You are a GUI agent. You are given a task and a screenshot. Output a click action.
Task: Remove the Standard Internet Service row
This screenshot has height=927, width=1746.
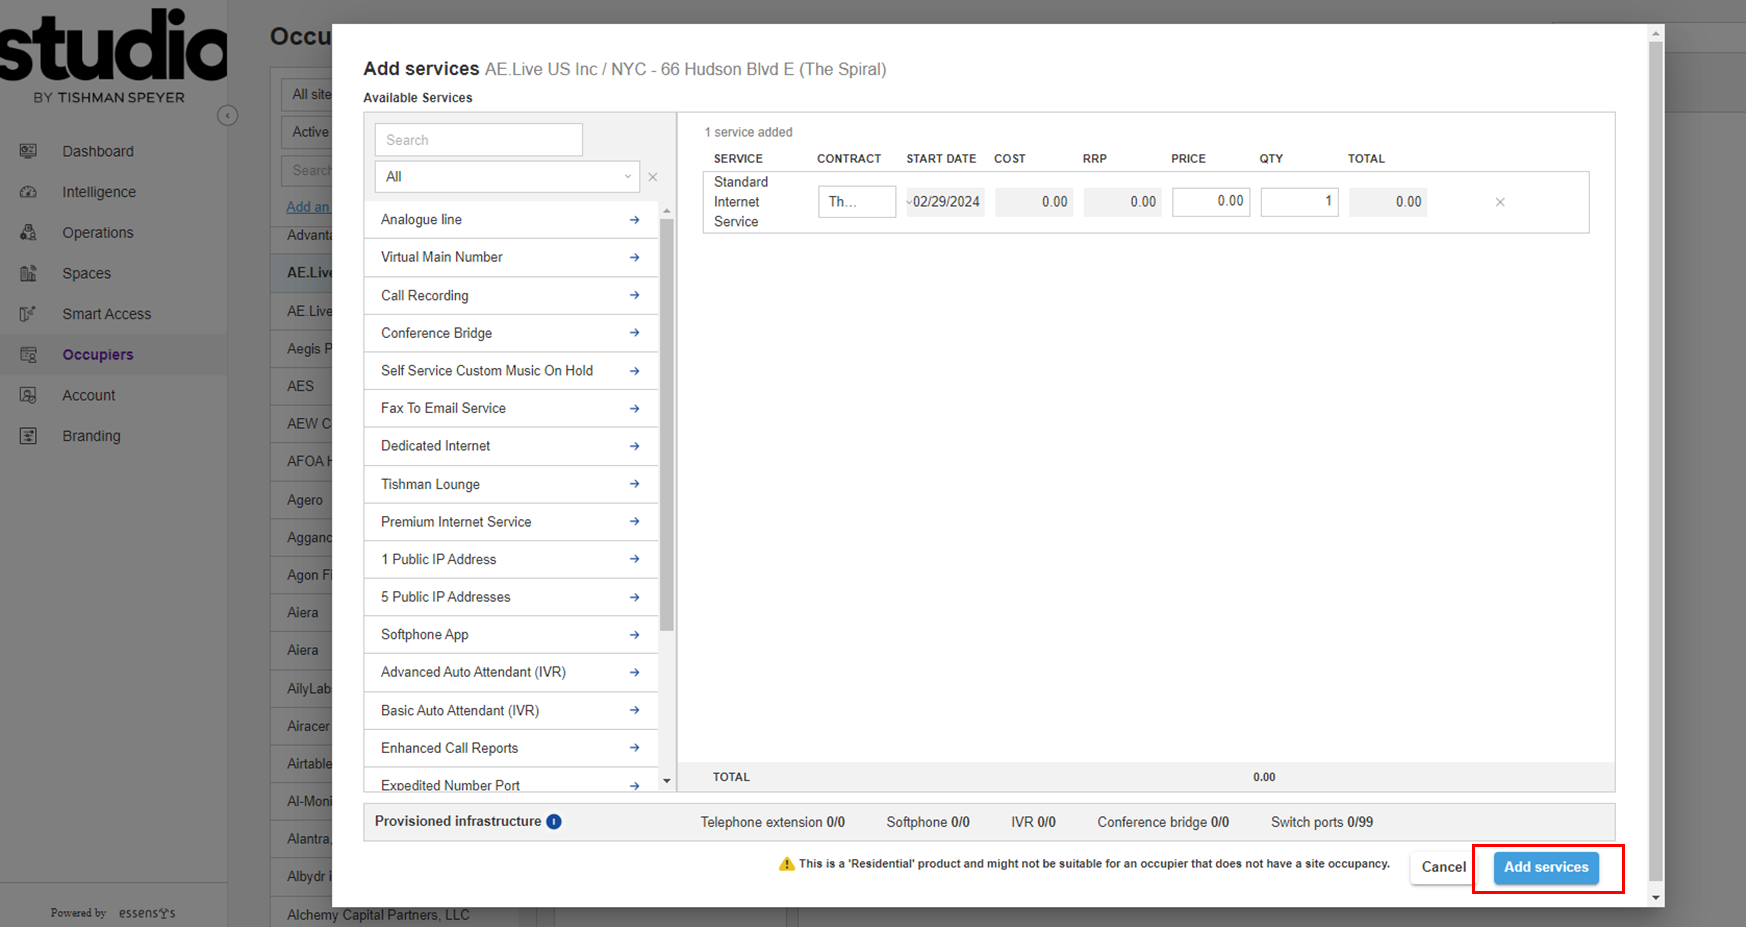click(x=1499, y=202)
